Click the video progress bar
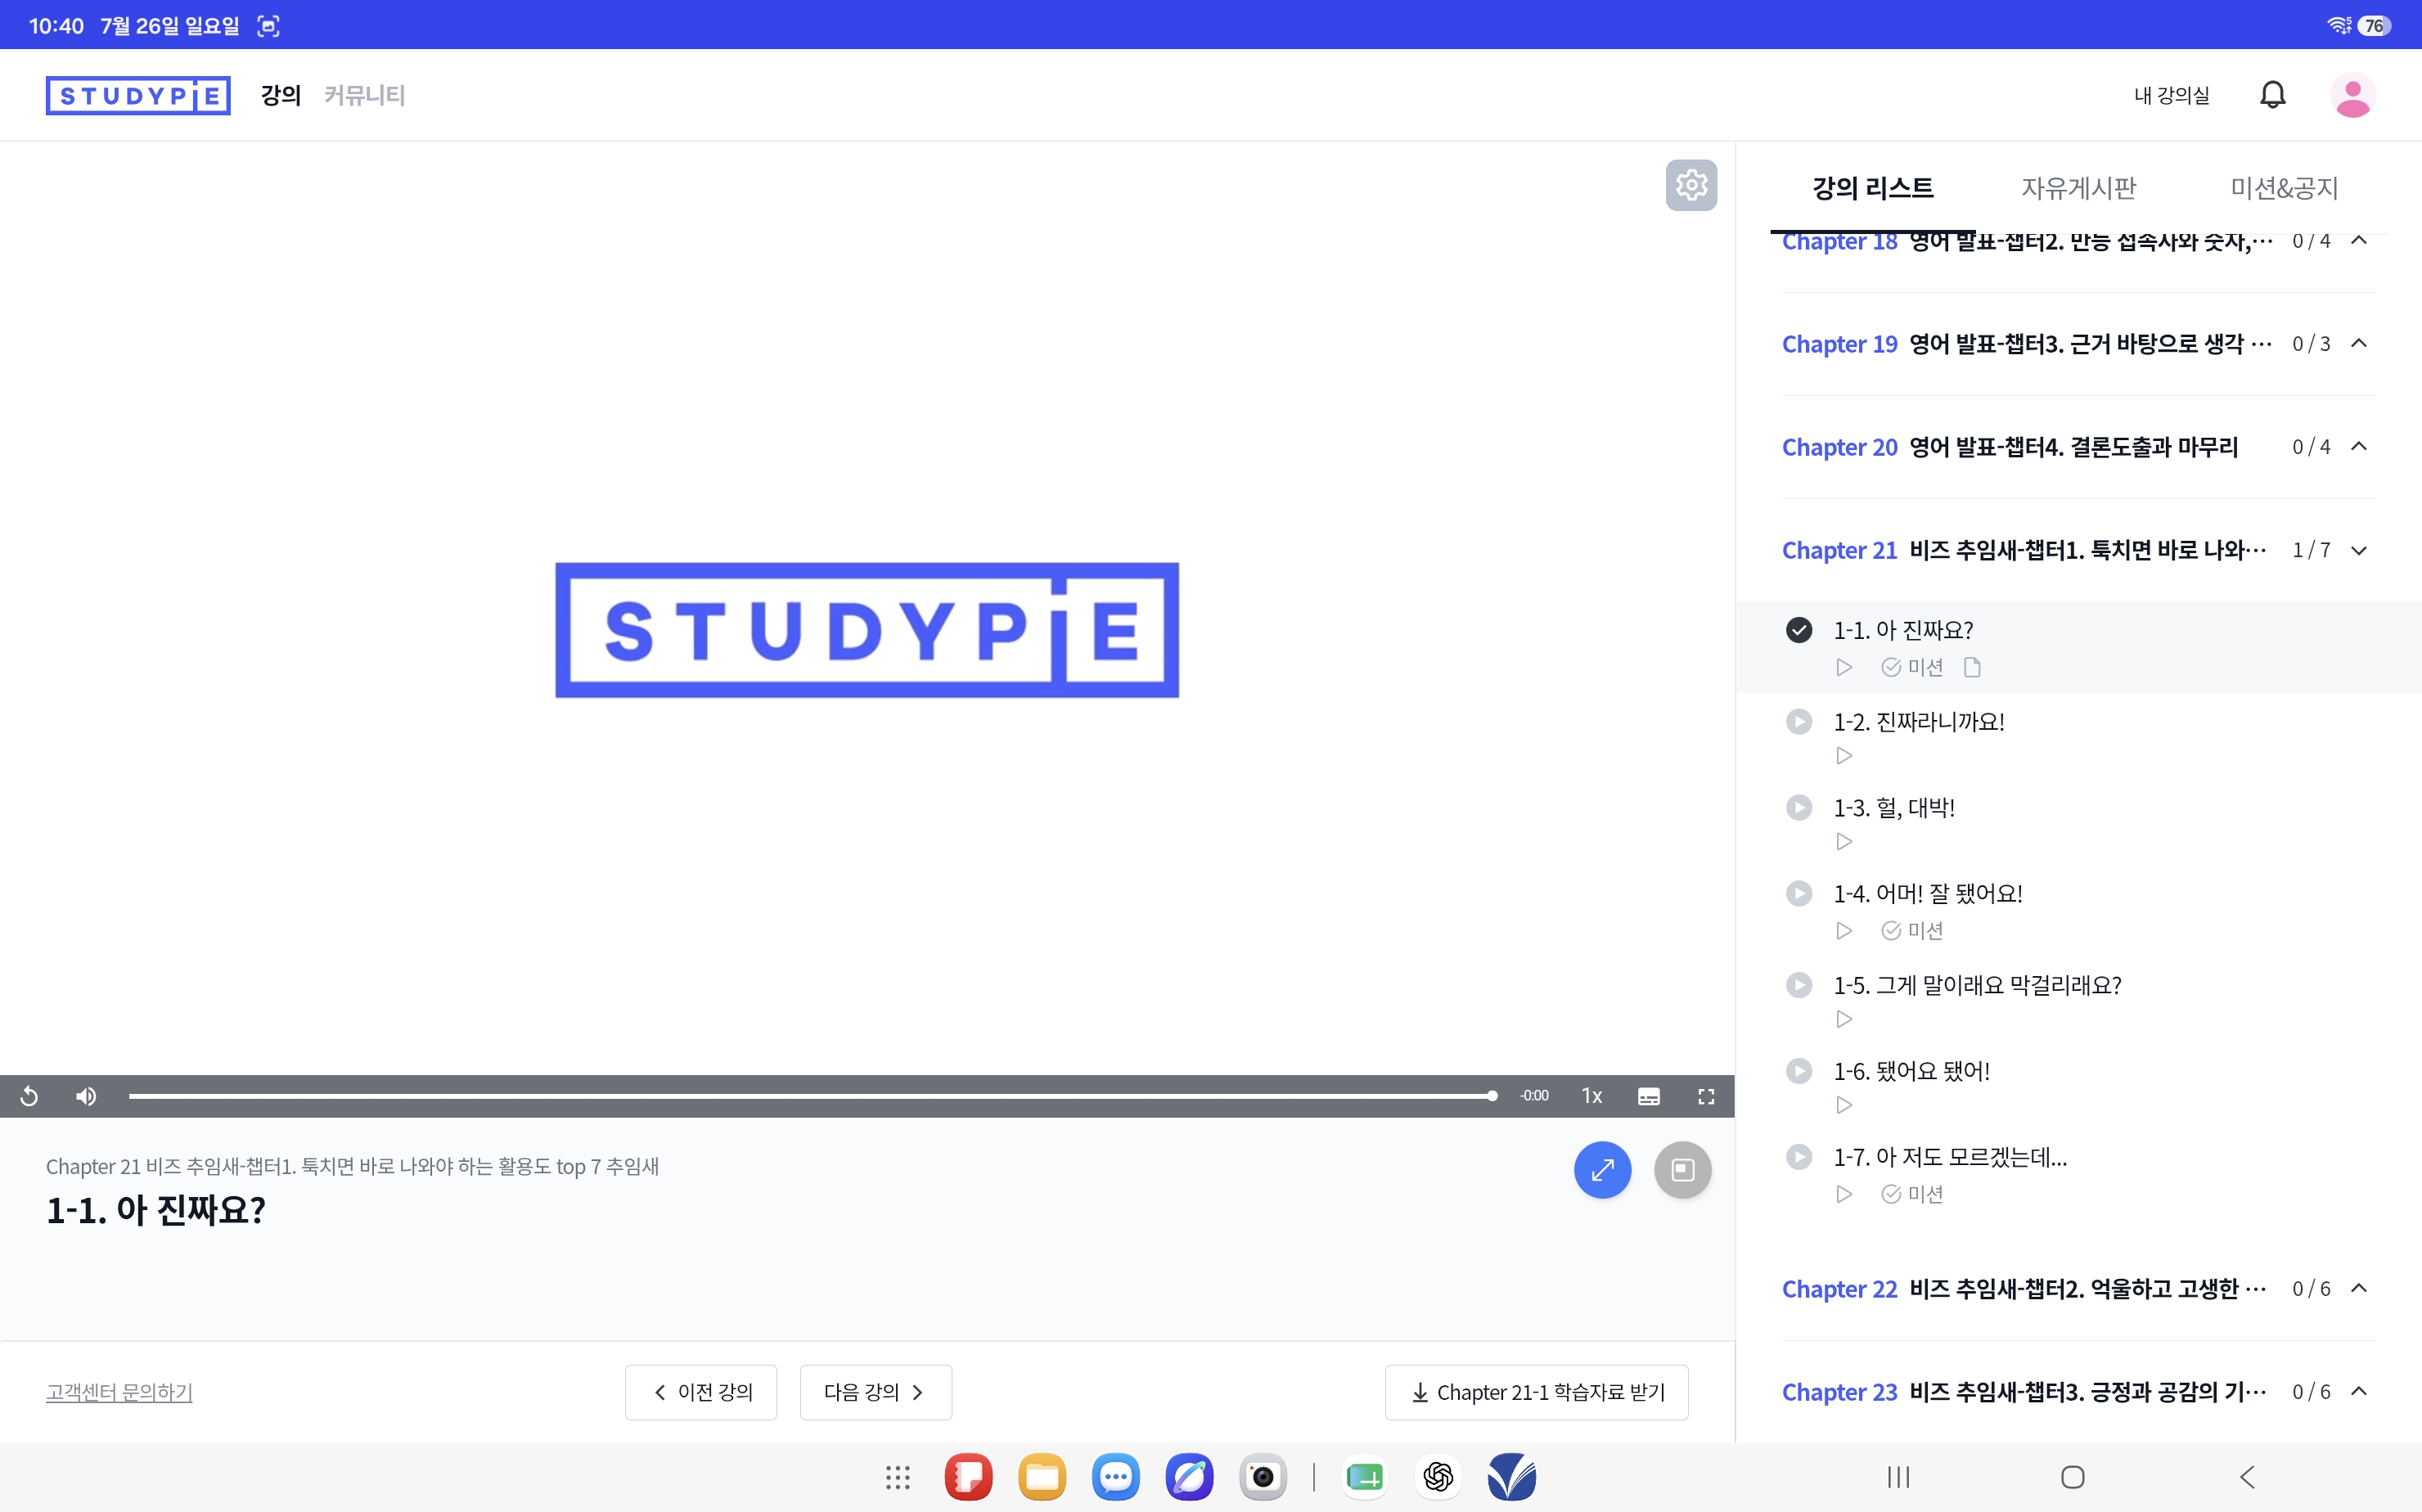Image resolution: width=2422 pixels, height=1512 pixels. point(812,1096)
